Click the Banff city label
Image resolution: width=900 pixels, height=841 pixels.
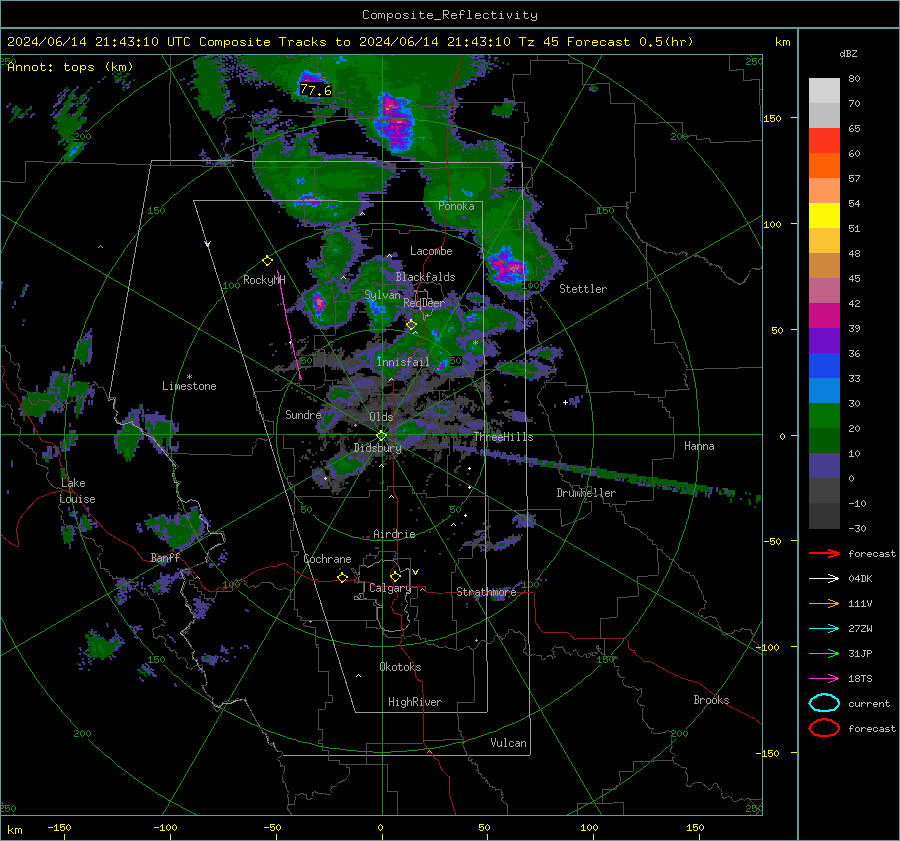pos(165,558)
